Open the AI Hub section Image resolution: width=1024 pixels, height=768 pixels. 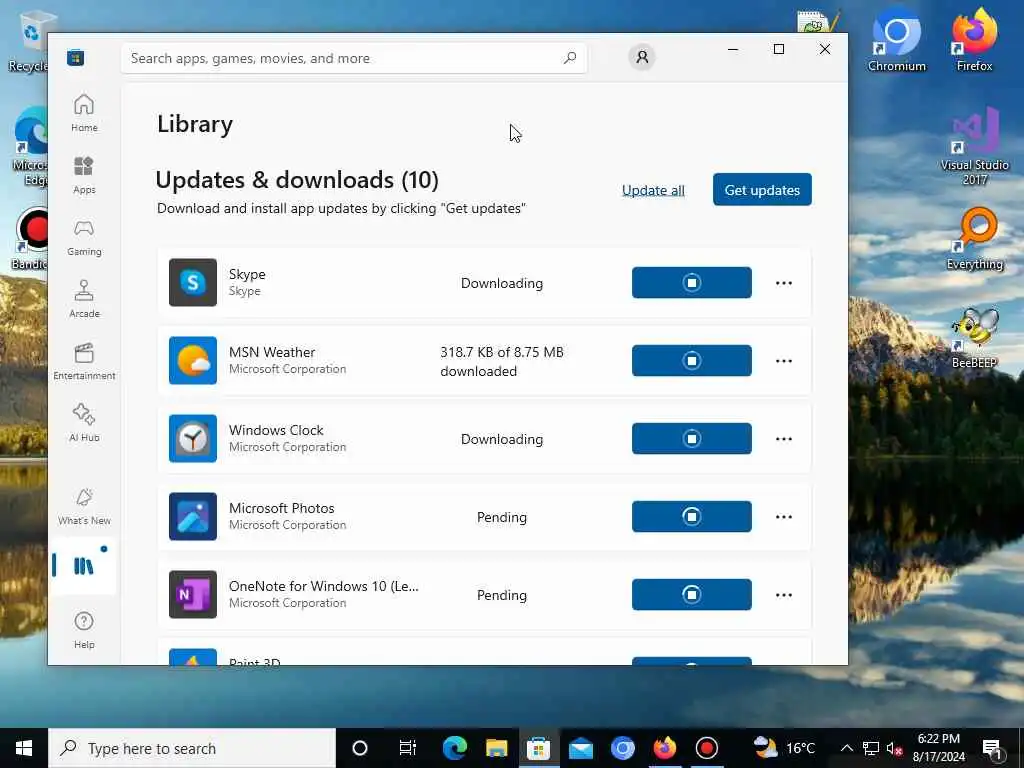click(x=84, y=423)
